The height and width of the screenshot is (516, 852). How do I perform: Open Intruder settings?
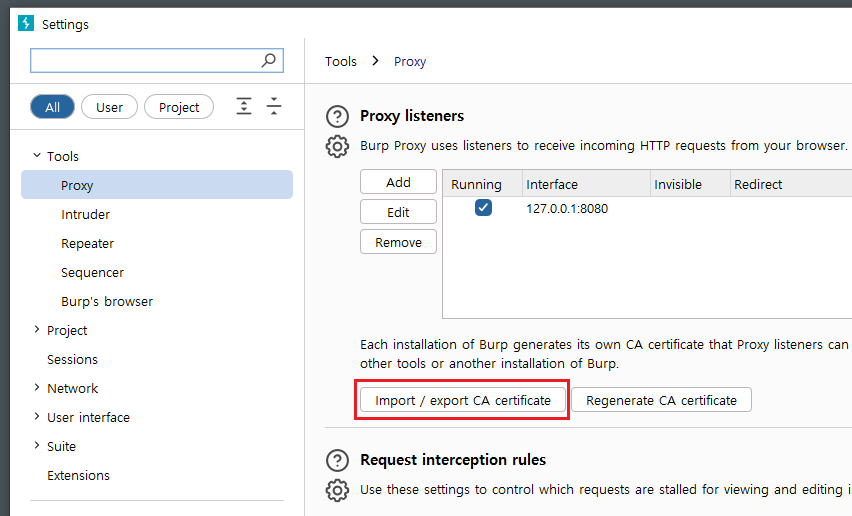click(85, 215)
